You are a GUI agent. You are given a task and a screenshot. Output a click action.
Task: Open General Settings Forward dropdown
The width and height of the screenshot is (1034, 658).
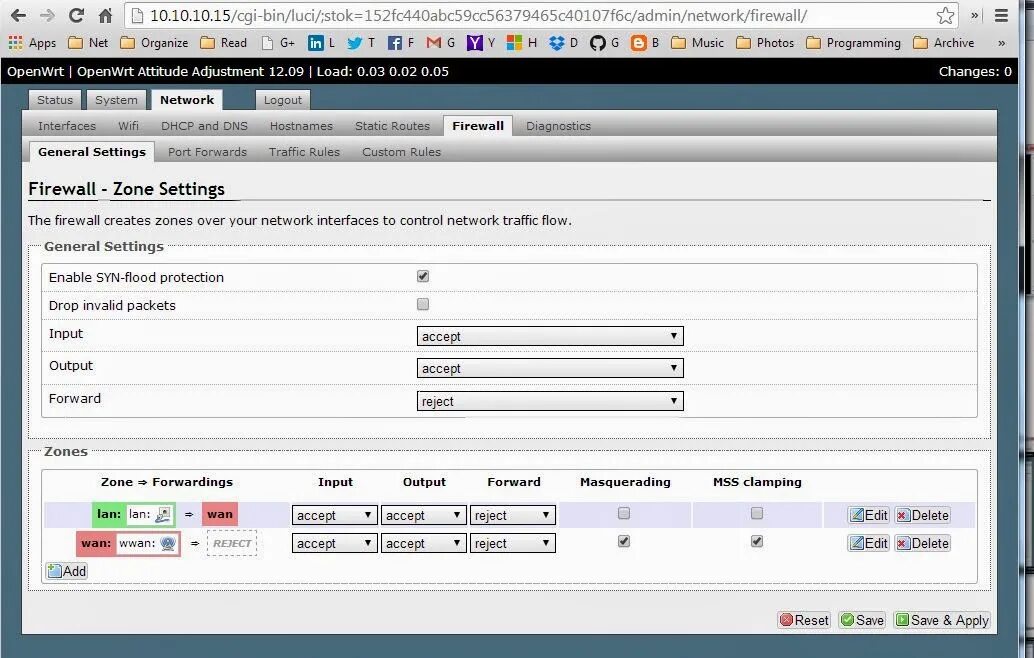[x=550, y=402]
